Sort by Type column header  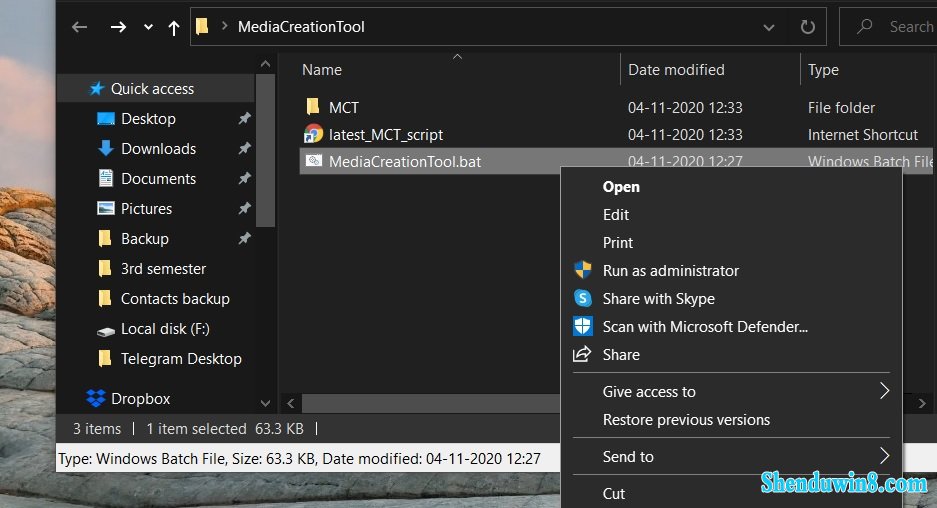(x=823, y=70)
